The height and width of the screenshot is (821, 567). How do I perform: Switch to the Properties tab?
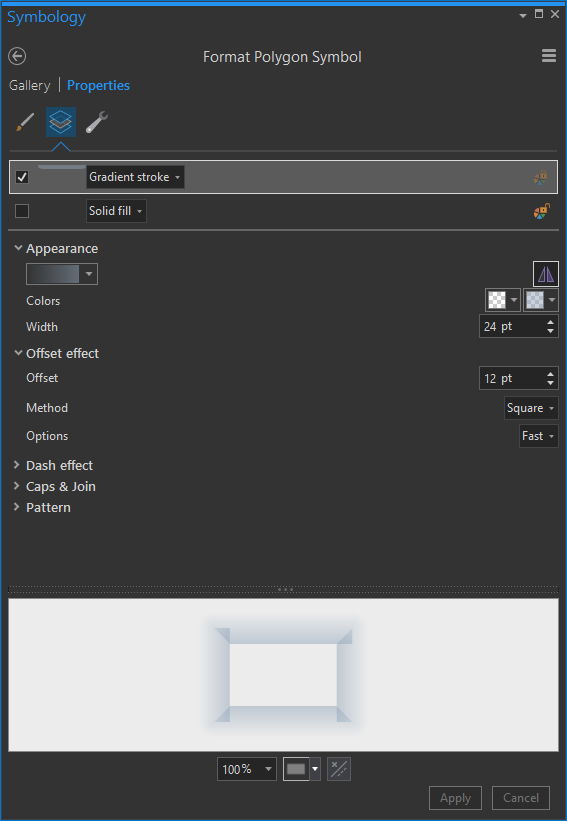click(98, 85)
